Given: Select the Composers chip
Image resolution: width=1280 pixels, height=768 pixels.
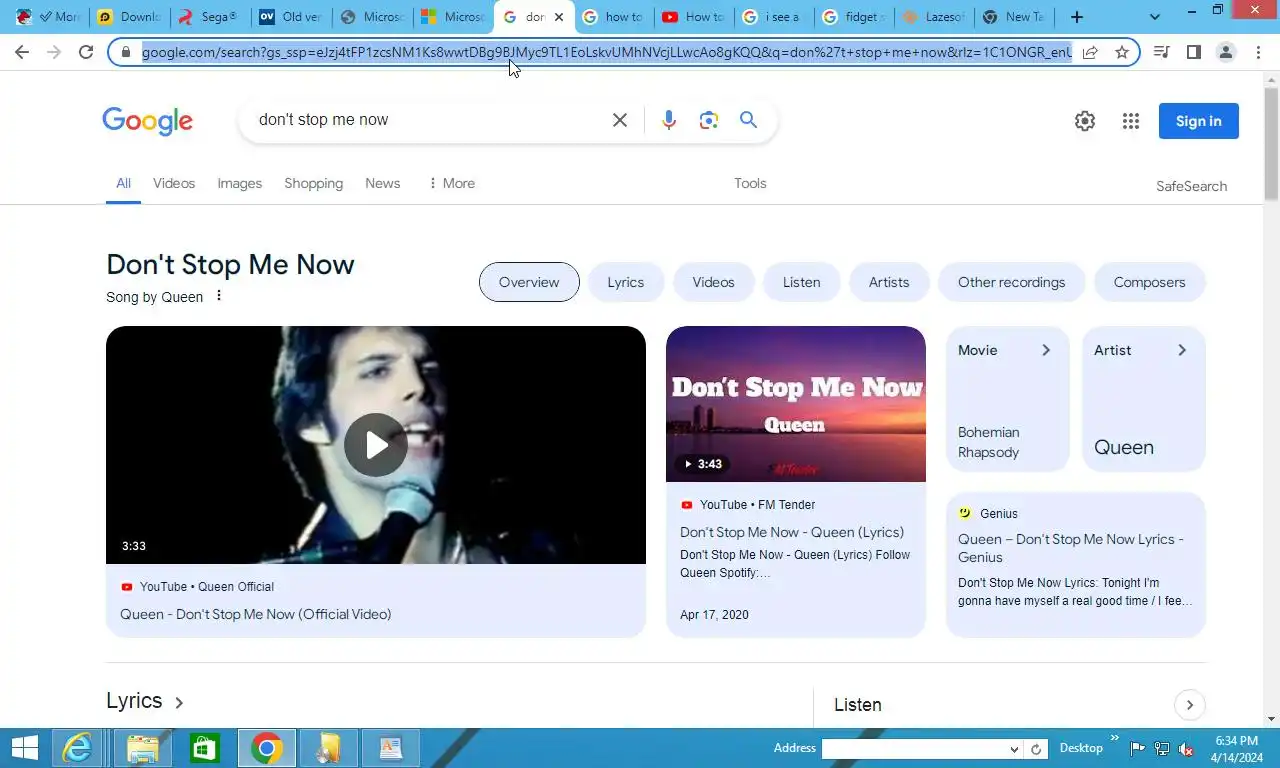Looking at the screenshot, I should [1150, 282].
